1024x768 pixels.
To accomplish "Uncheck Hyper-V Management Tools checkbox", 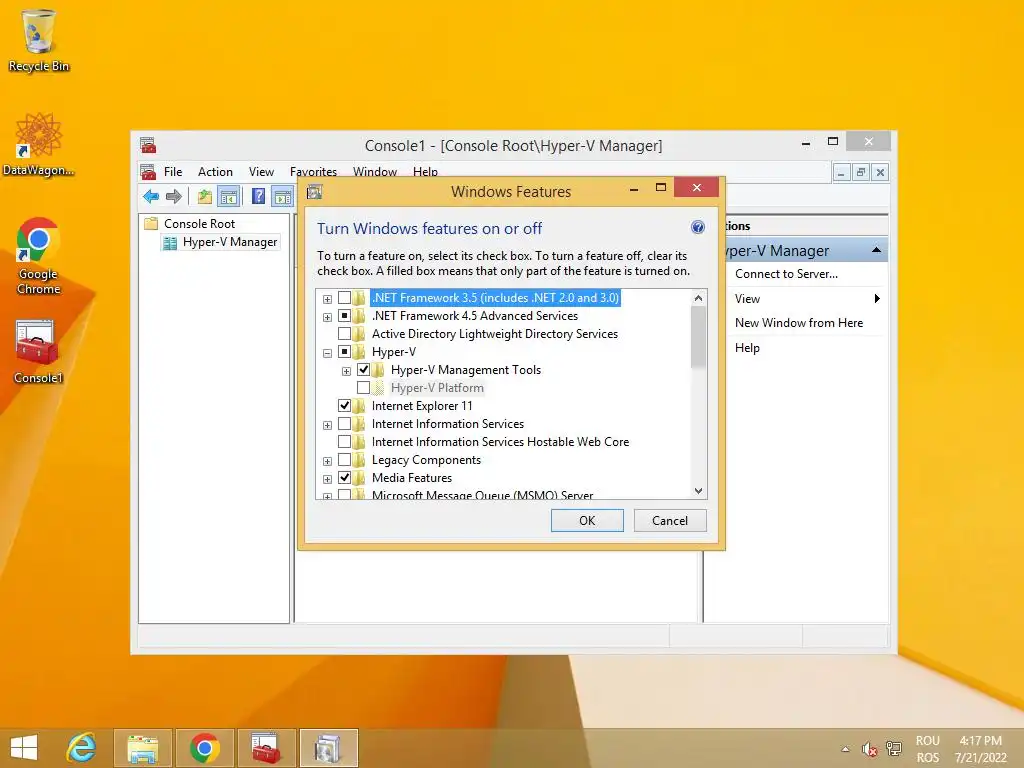I will click(363, 370).
